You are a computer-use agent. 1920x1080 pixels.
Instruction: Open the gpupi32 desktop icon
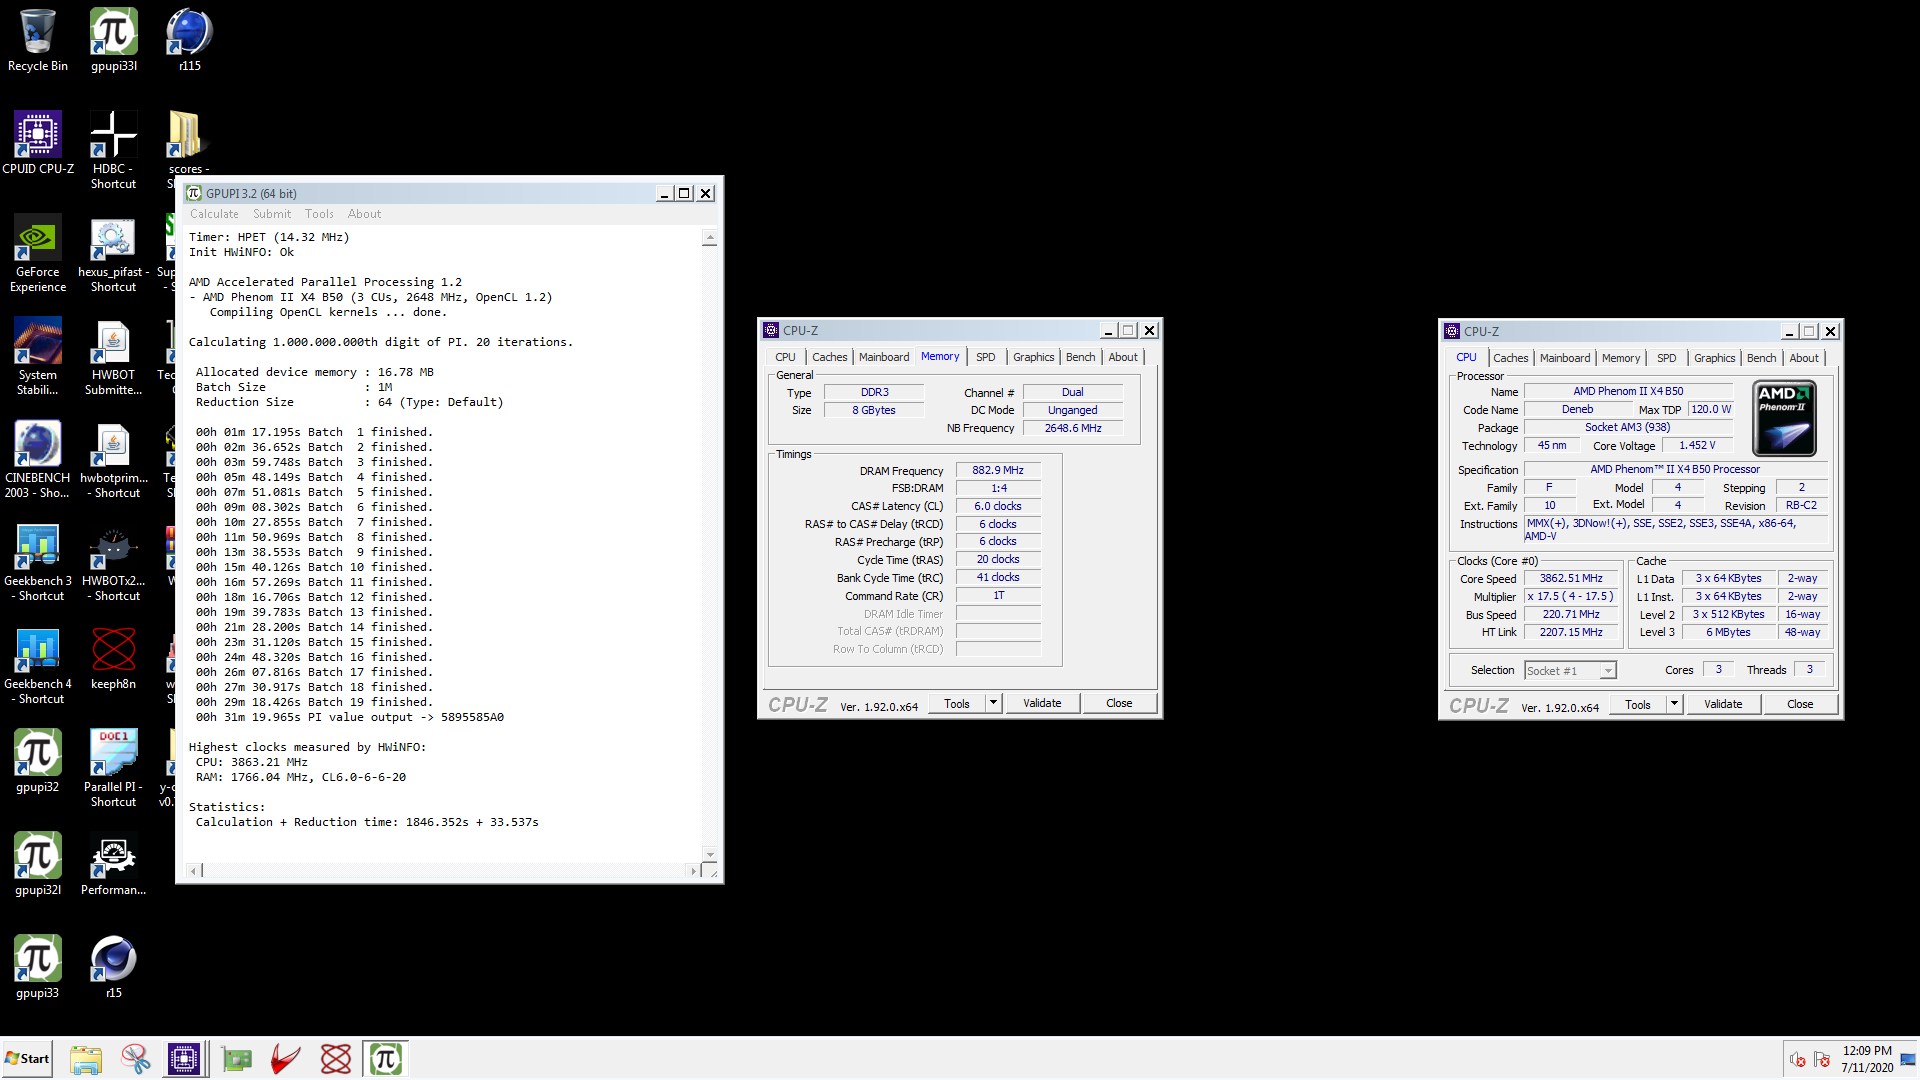point(38,761)
